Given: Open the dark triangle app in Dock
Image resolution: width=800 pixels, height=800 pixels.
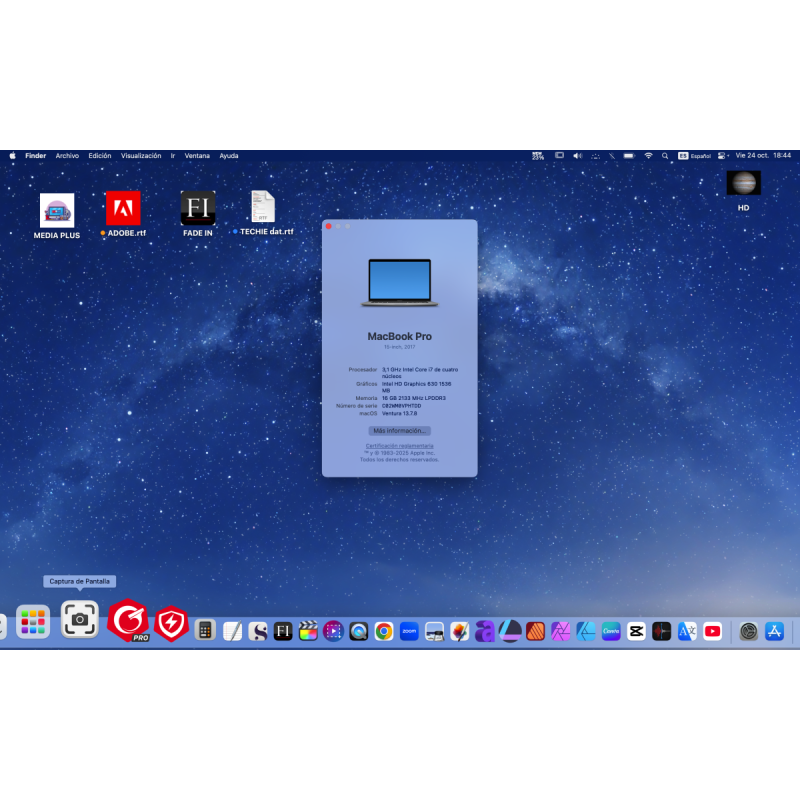Looking at the screenshot, I should pyautogui.click(x=510, y=631).
